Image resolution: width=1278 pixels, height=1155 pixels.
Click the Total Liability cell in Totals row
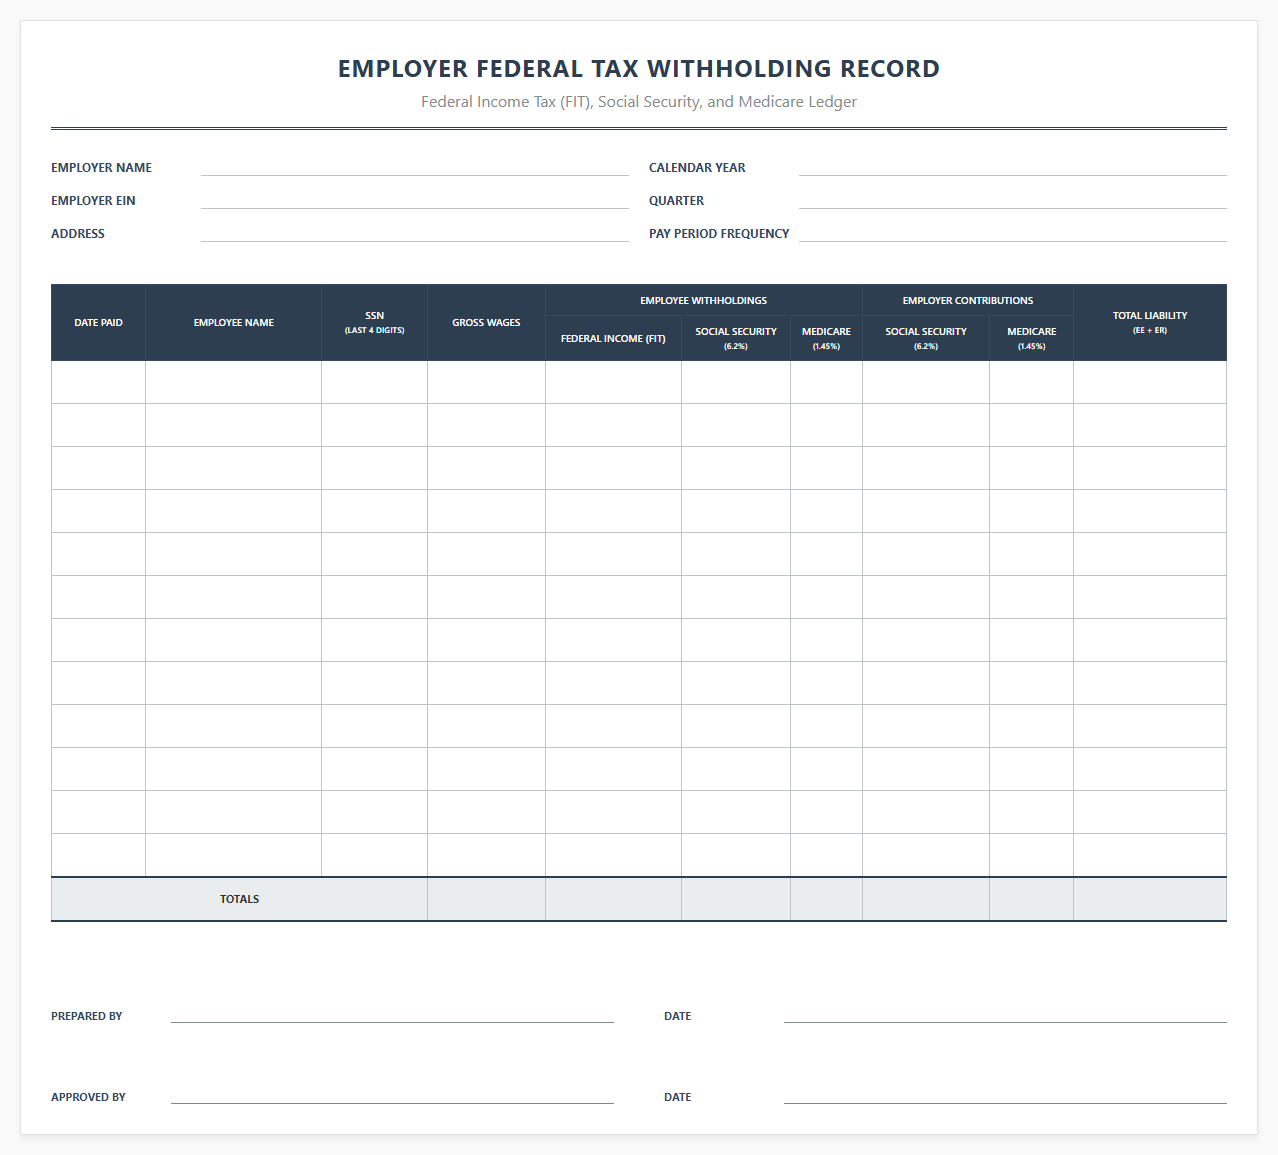coord(1150,899)
